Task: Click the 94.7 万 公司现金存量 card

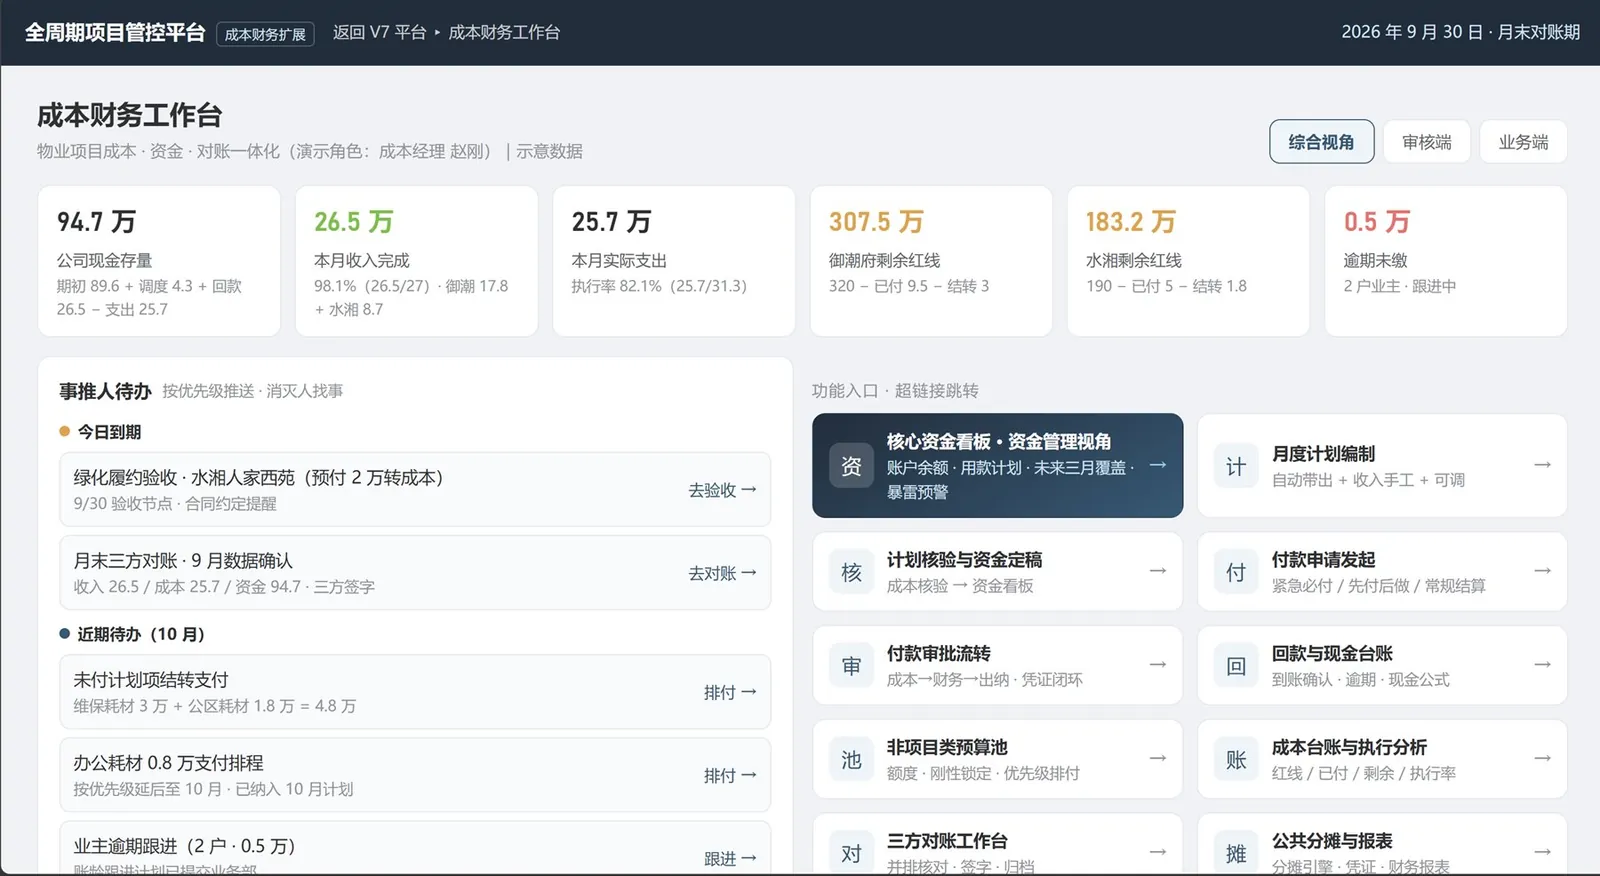Action: coord(159,261)
